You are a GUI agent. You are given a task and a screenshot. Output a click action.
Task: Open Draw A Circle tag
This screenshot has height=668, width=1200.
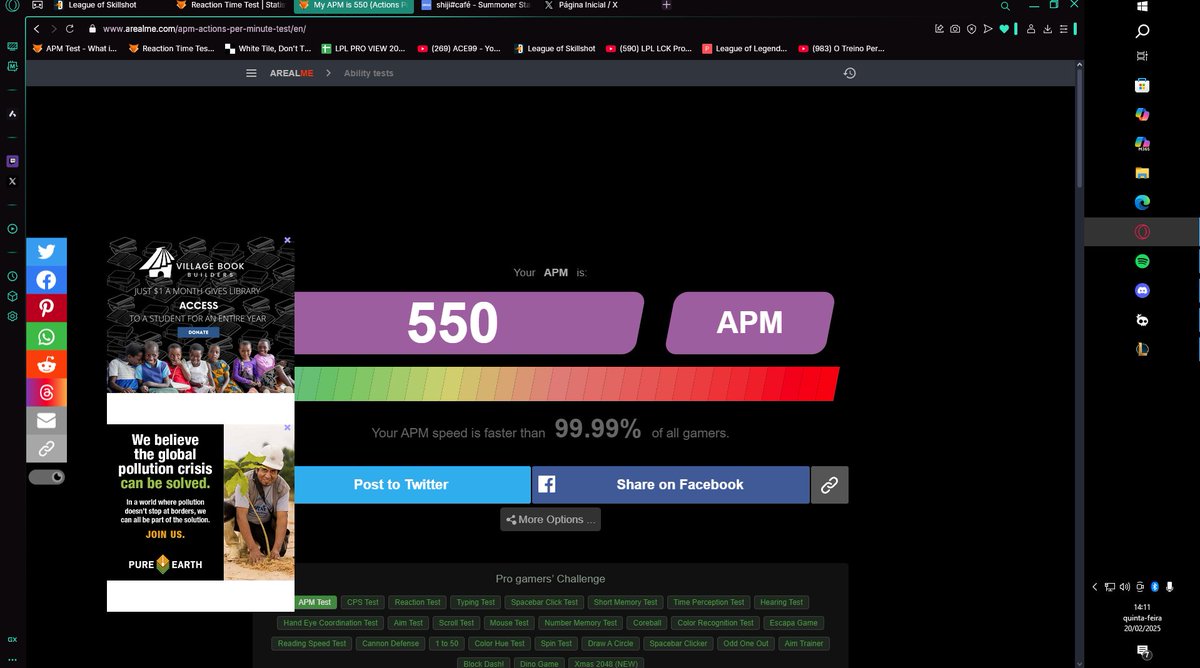coord(610,643)
